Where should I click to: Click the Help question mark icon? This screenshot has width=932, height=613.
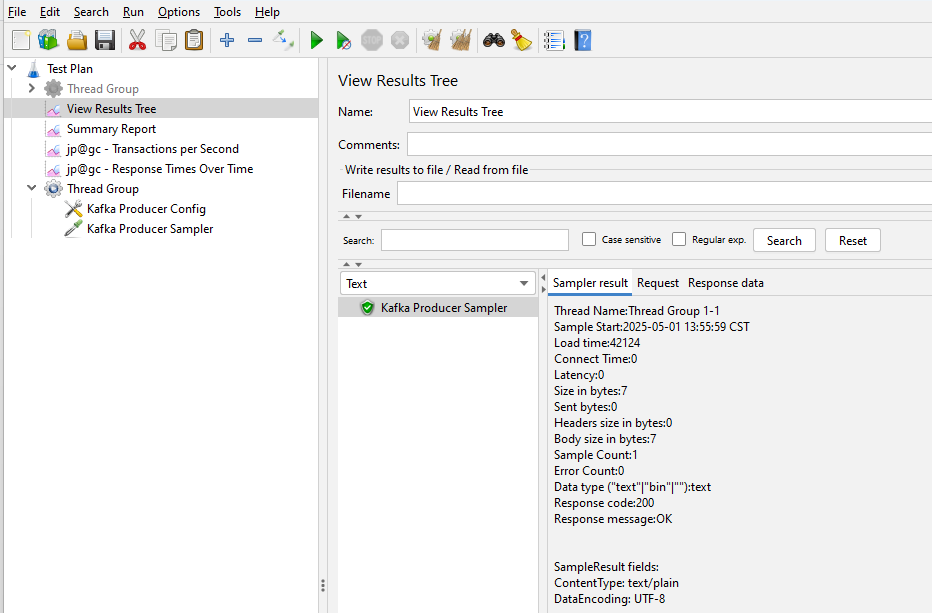point(582,40)
